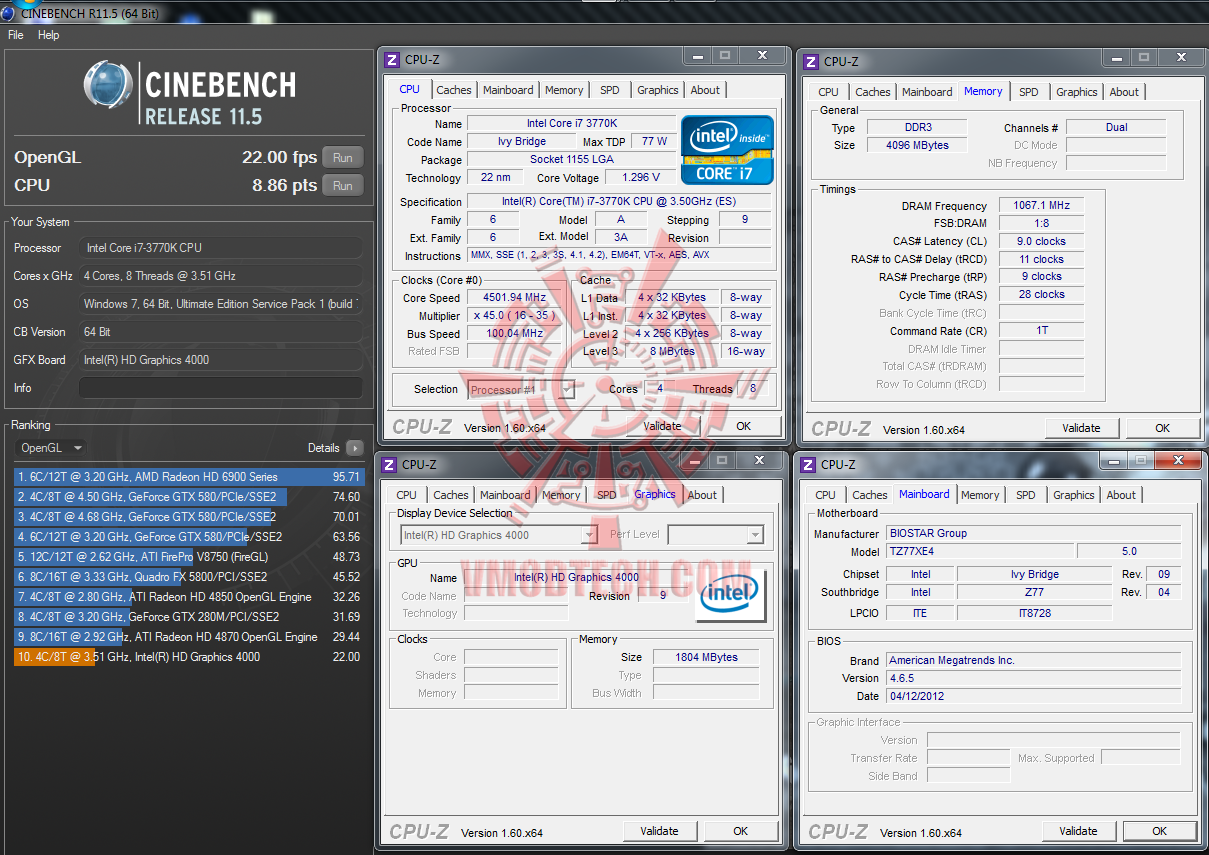1209x855 pixels.
Task: Click the GPU memory size 1804 MBytes field
Action: pos(704,657)
